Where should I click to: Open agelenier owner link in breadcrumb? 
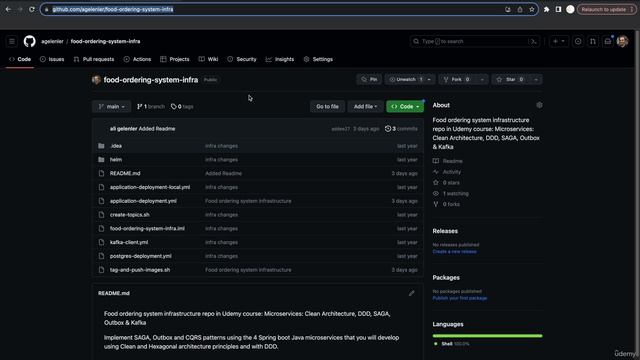coord(52,41)
